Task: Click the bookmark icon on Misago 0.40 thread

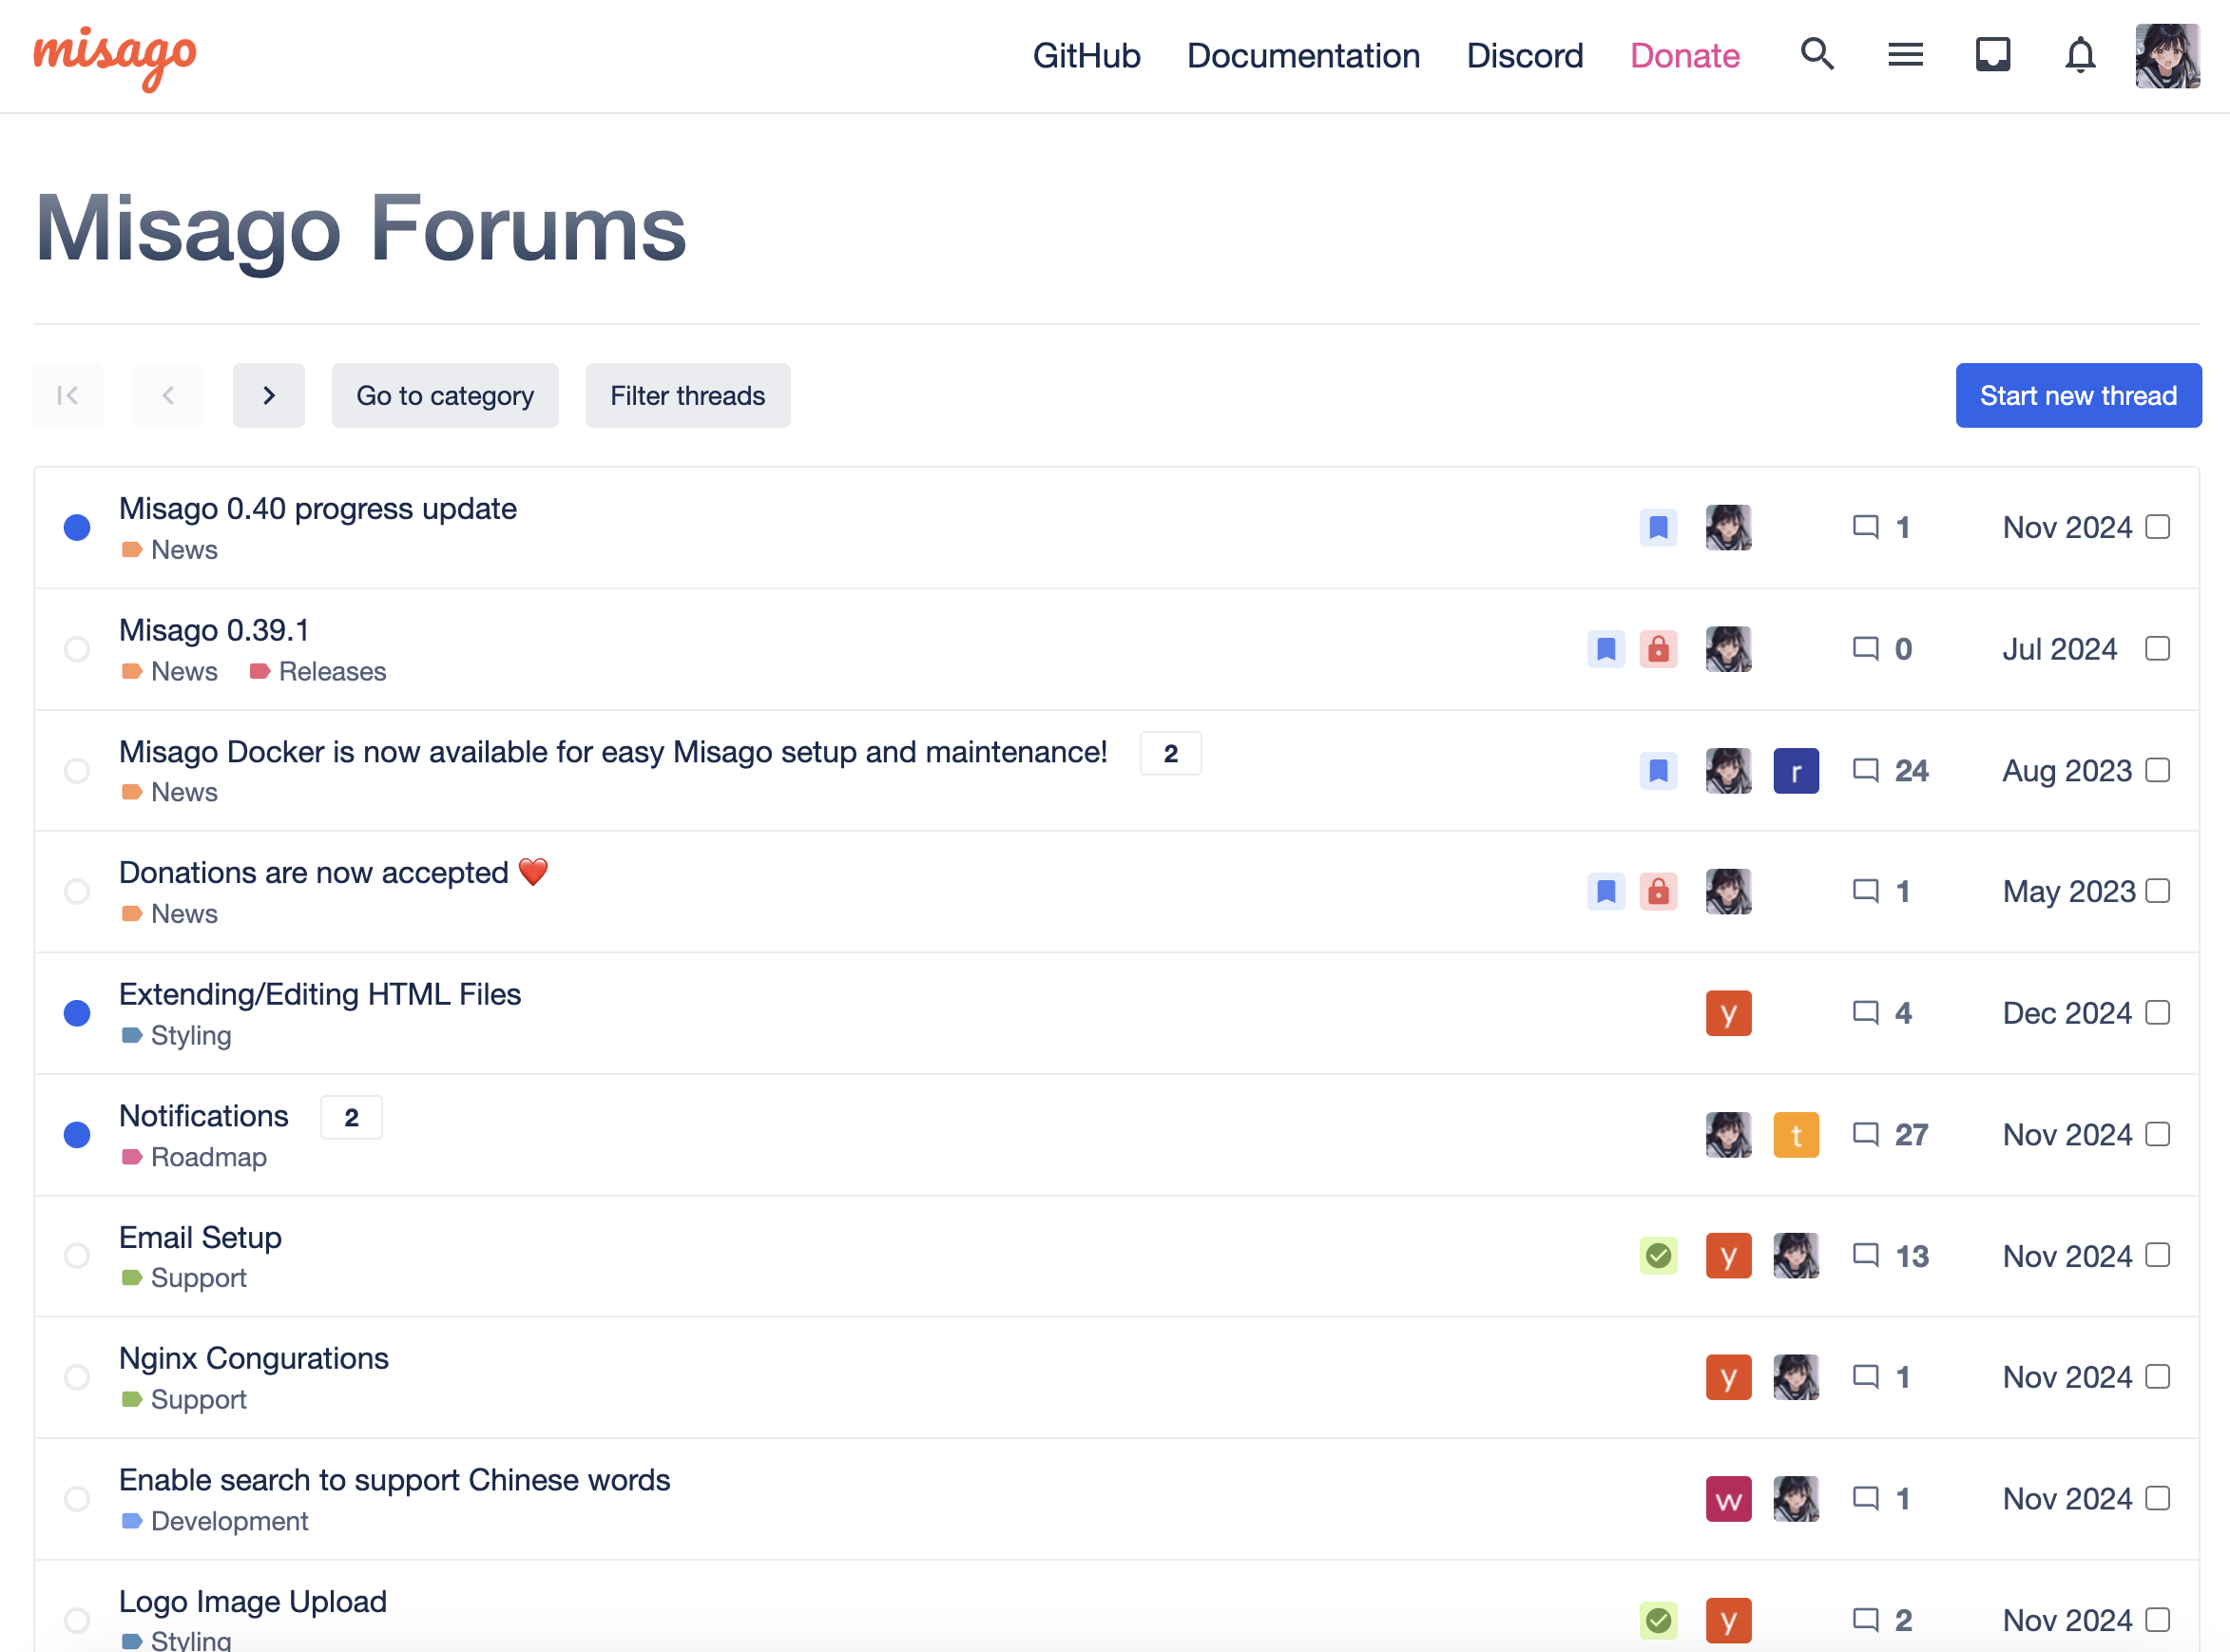Action: point(1658,527)
